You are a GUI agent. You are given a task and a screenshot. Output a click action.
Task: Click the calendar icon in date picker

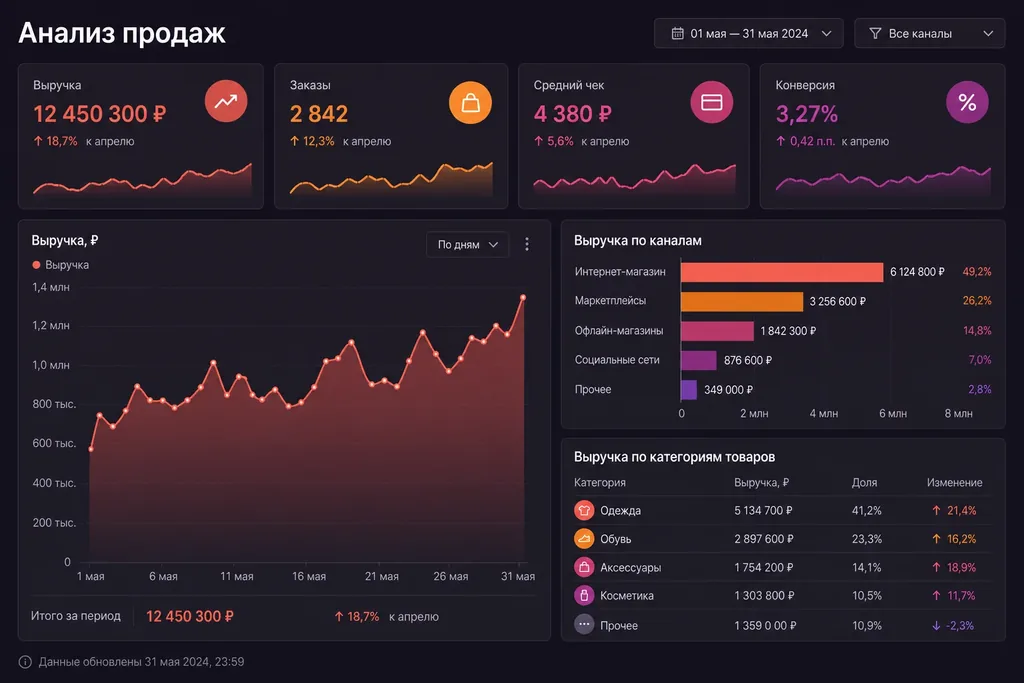tap(678, 33)
